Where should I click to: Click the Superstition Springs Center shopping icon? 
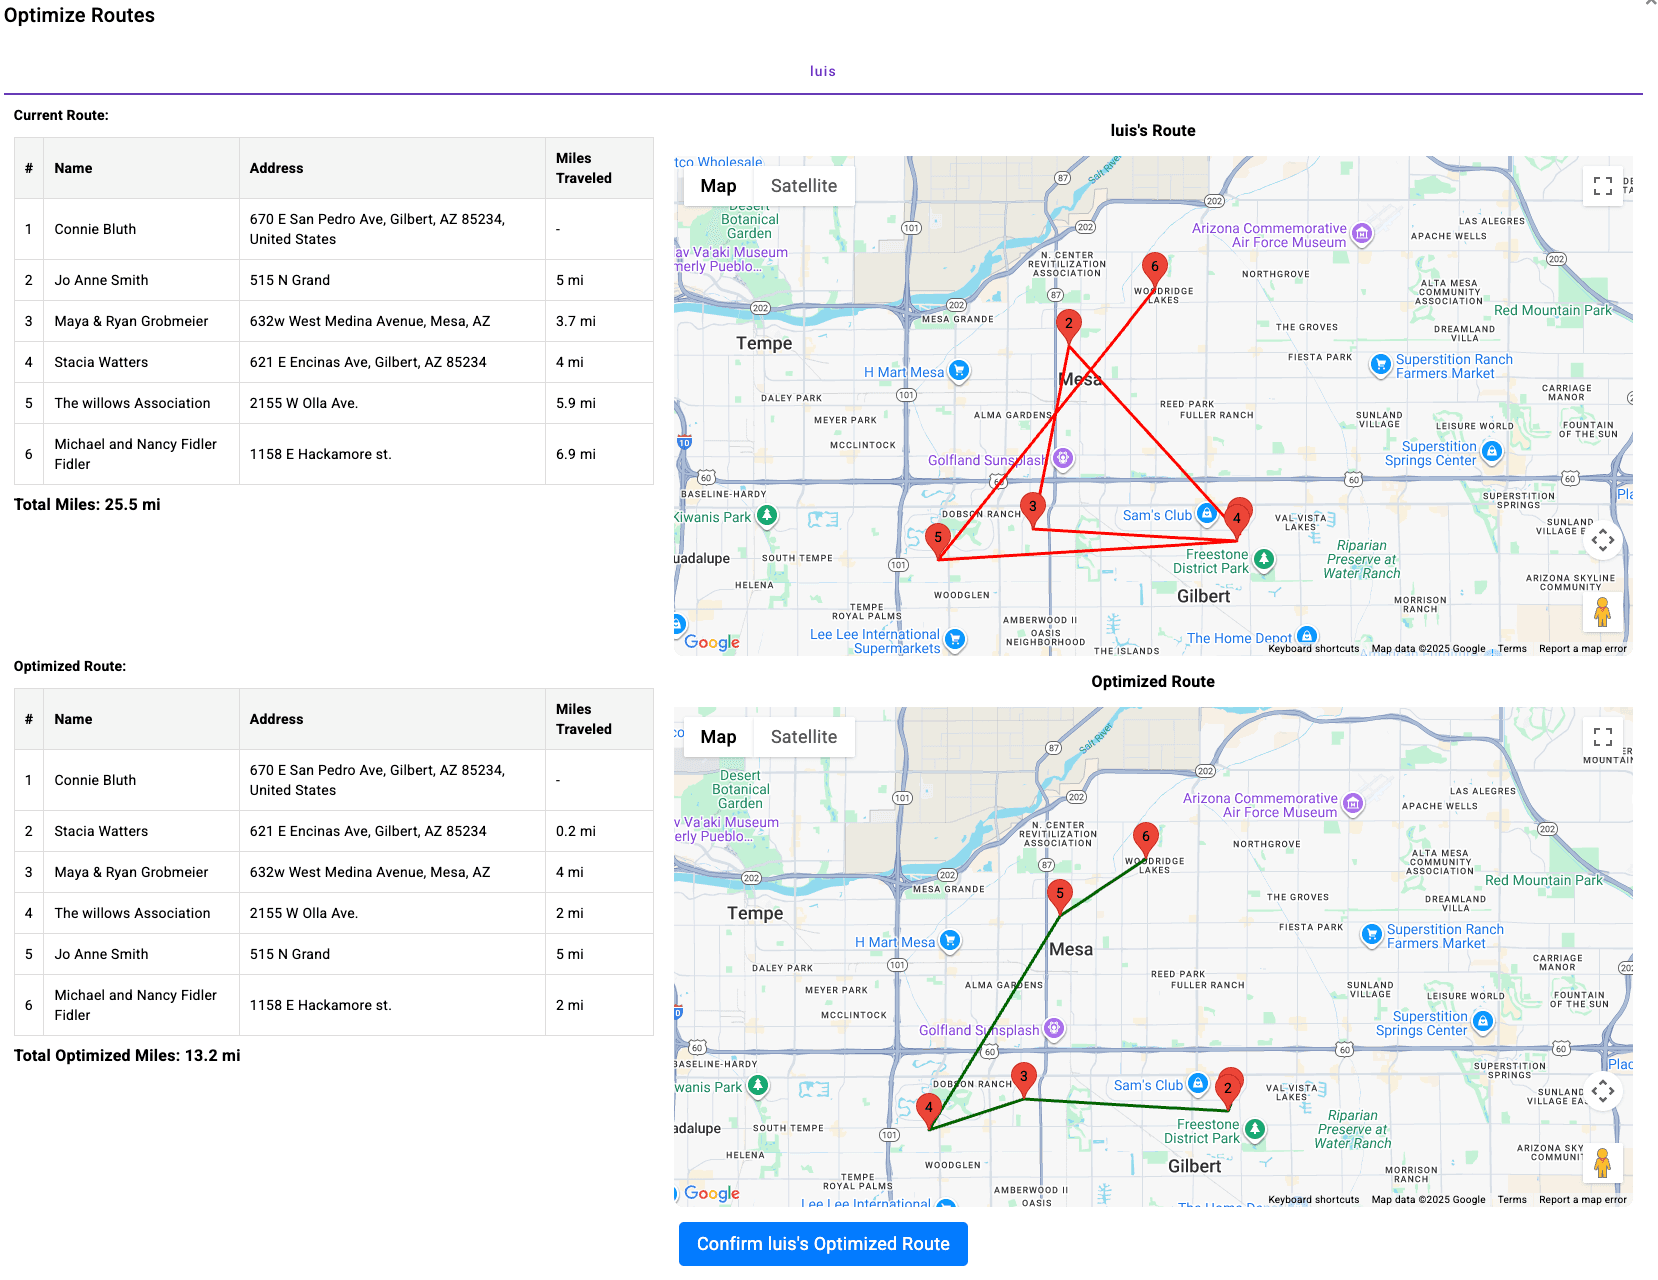1491,451
